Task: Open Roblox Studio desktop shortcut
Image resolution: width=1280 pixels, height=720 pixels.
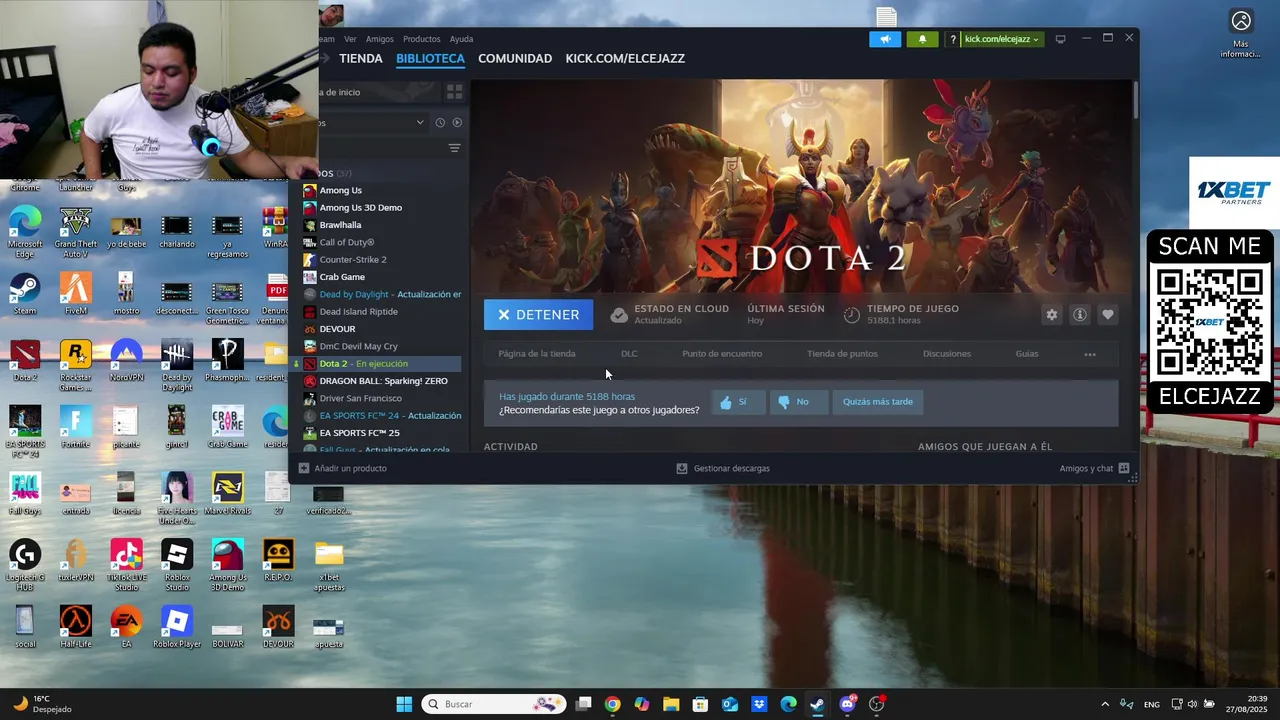Action: (177, 565)
